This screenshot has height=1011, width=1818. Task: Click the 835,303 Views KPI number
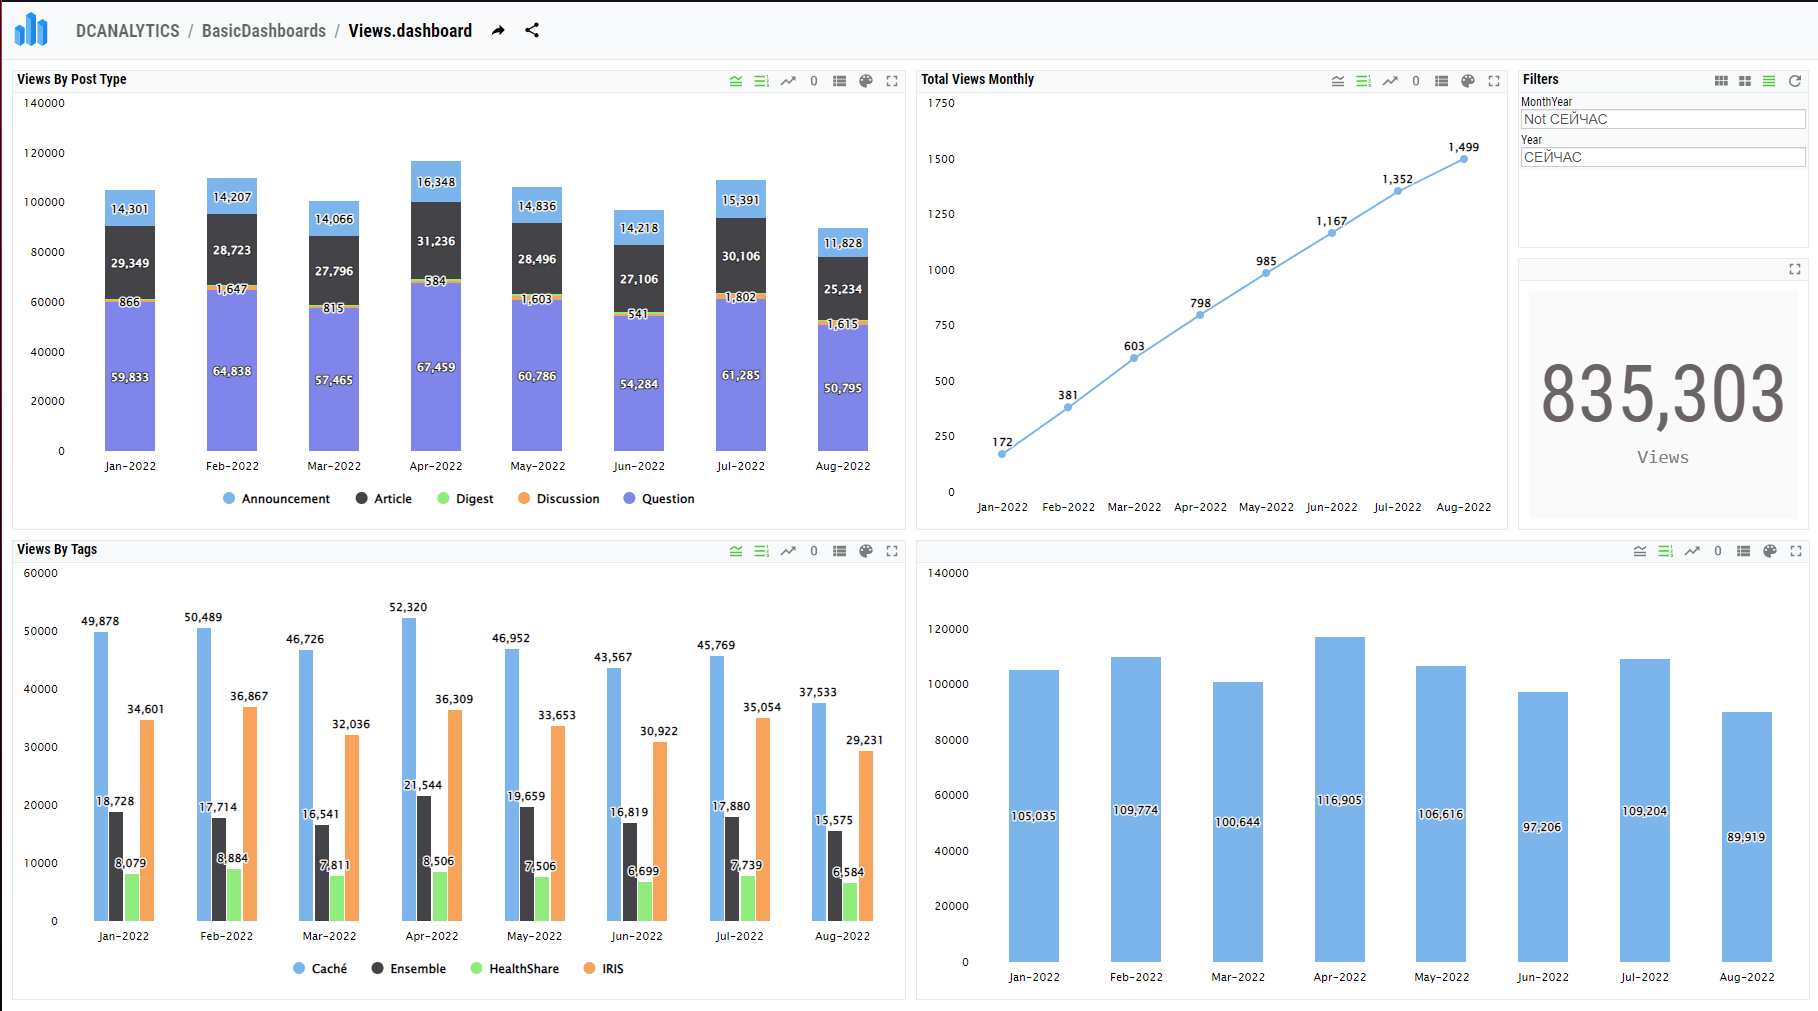(x=1663, y=394)
